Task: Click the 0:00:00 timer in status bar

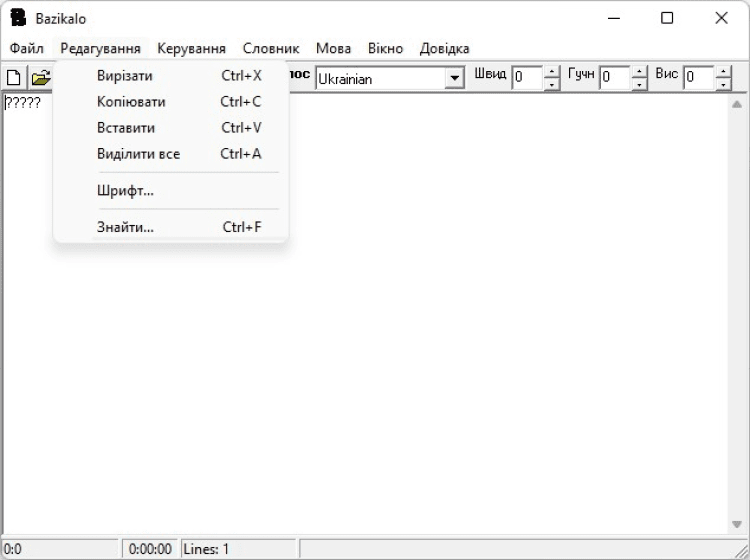Action: pyautogui.click(x=150, y=549)
